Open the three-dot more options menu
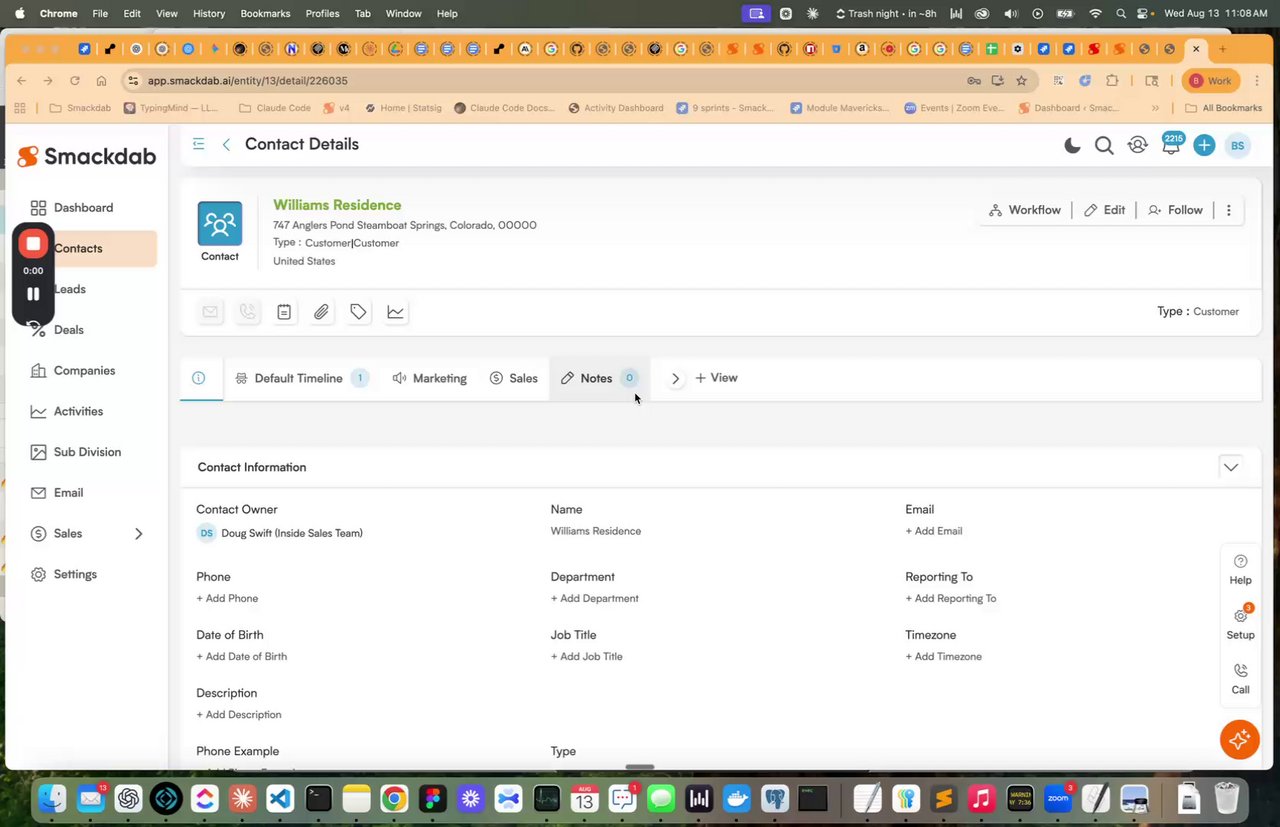Viewport: 1280px width, 827px height. [x=1229, y=210]
